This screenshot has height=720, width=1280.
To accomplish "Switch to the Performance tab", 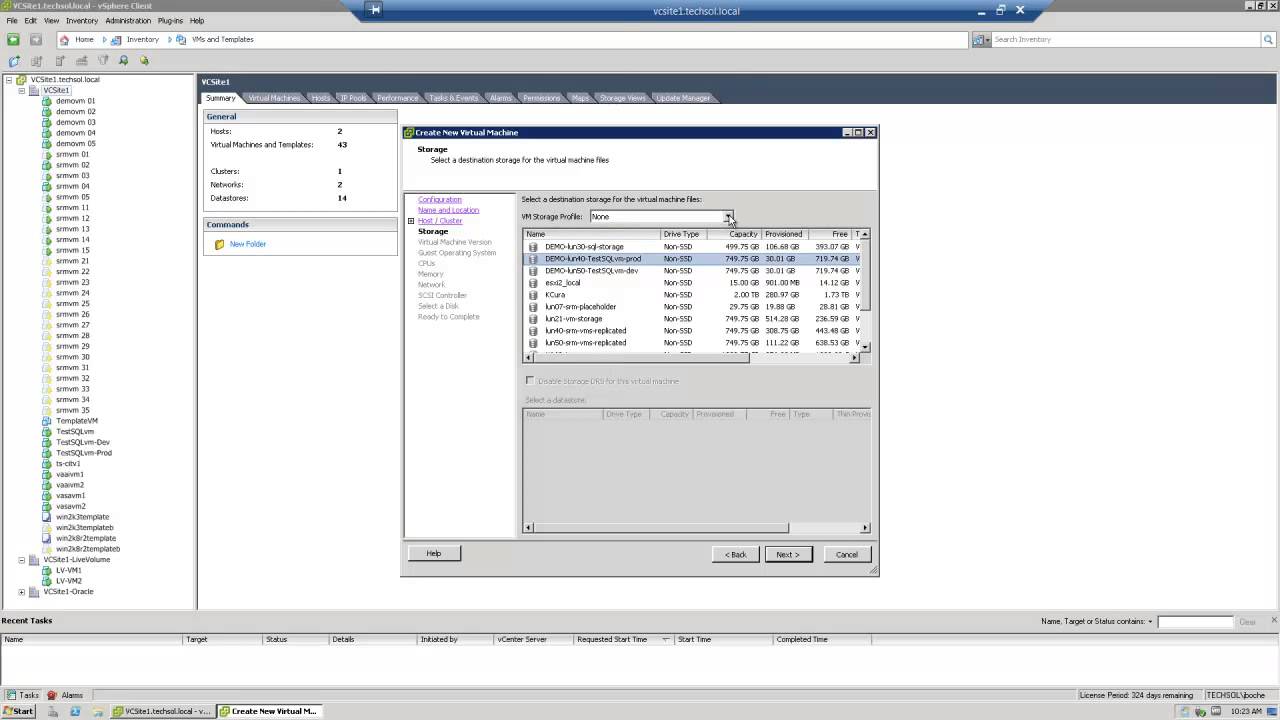I will click(397, 98).
